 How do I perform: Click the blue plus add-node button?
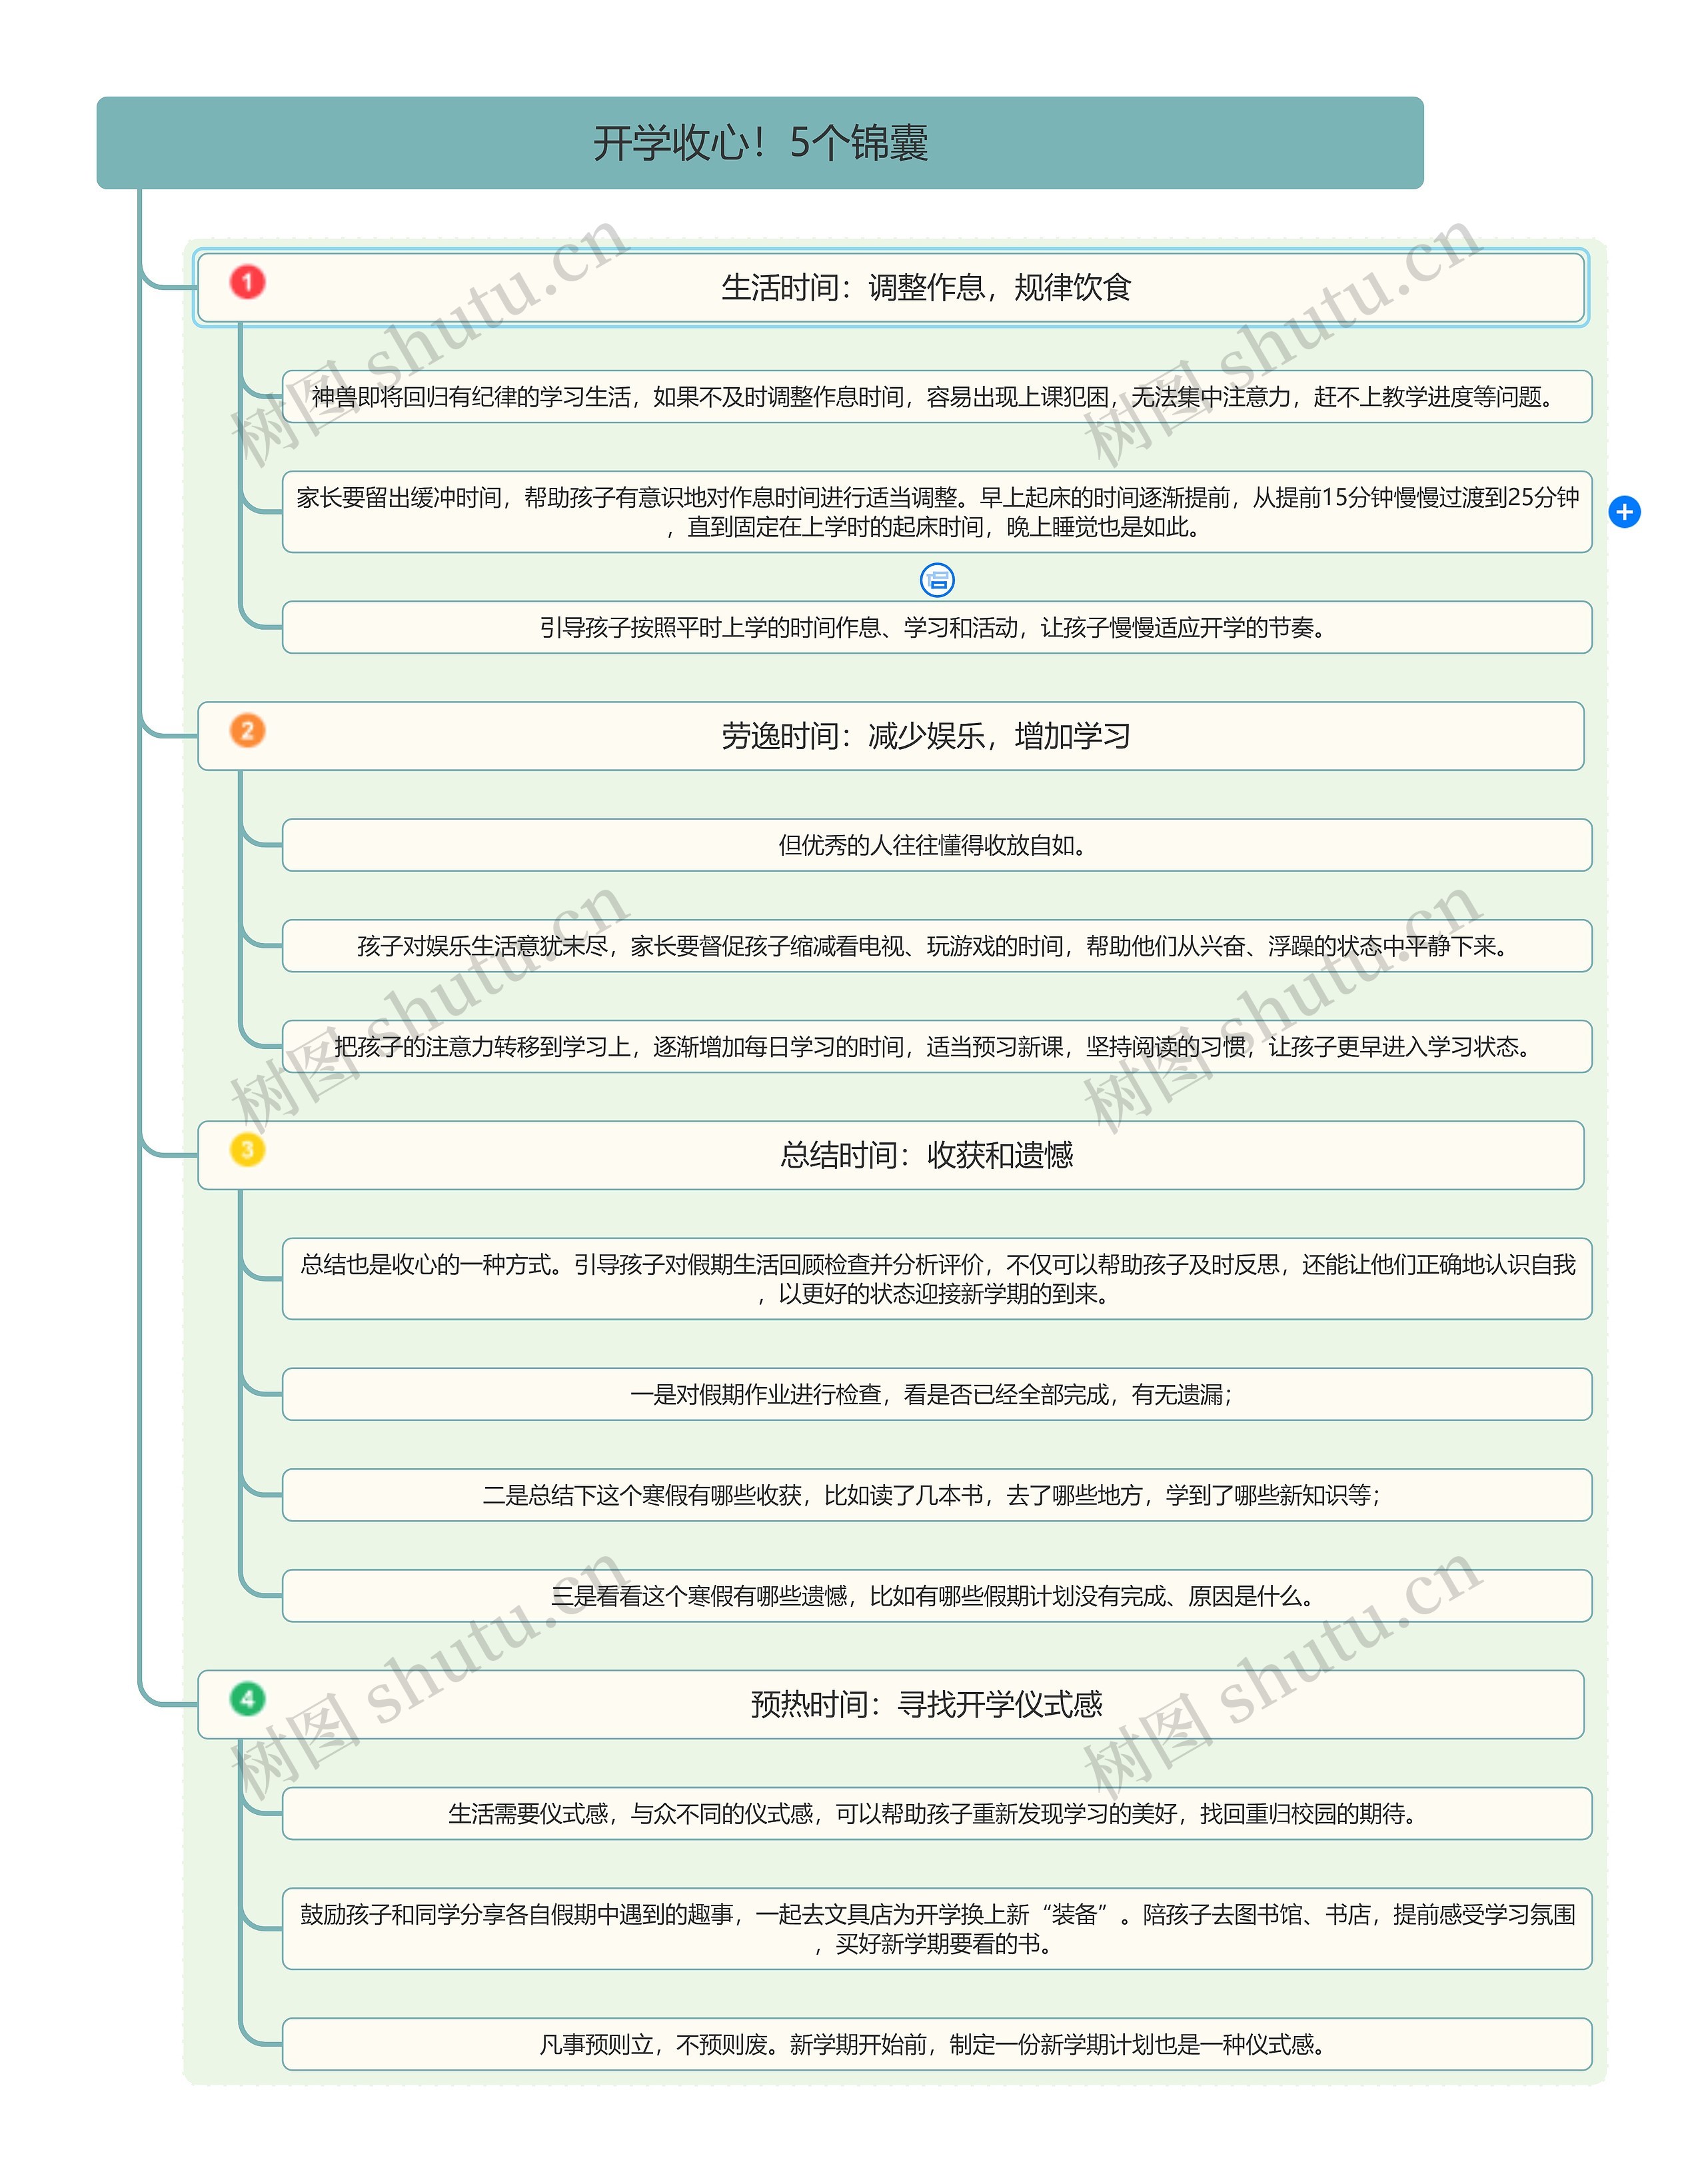[x=1624, y=512]
